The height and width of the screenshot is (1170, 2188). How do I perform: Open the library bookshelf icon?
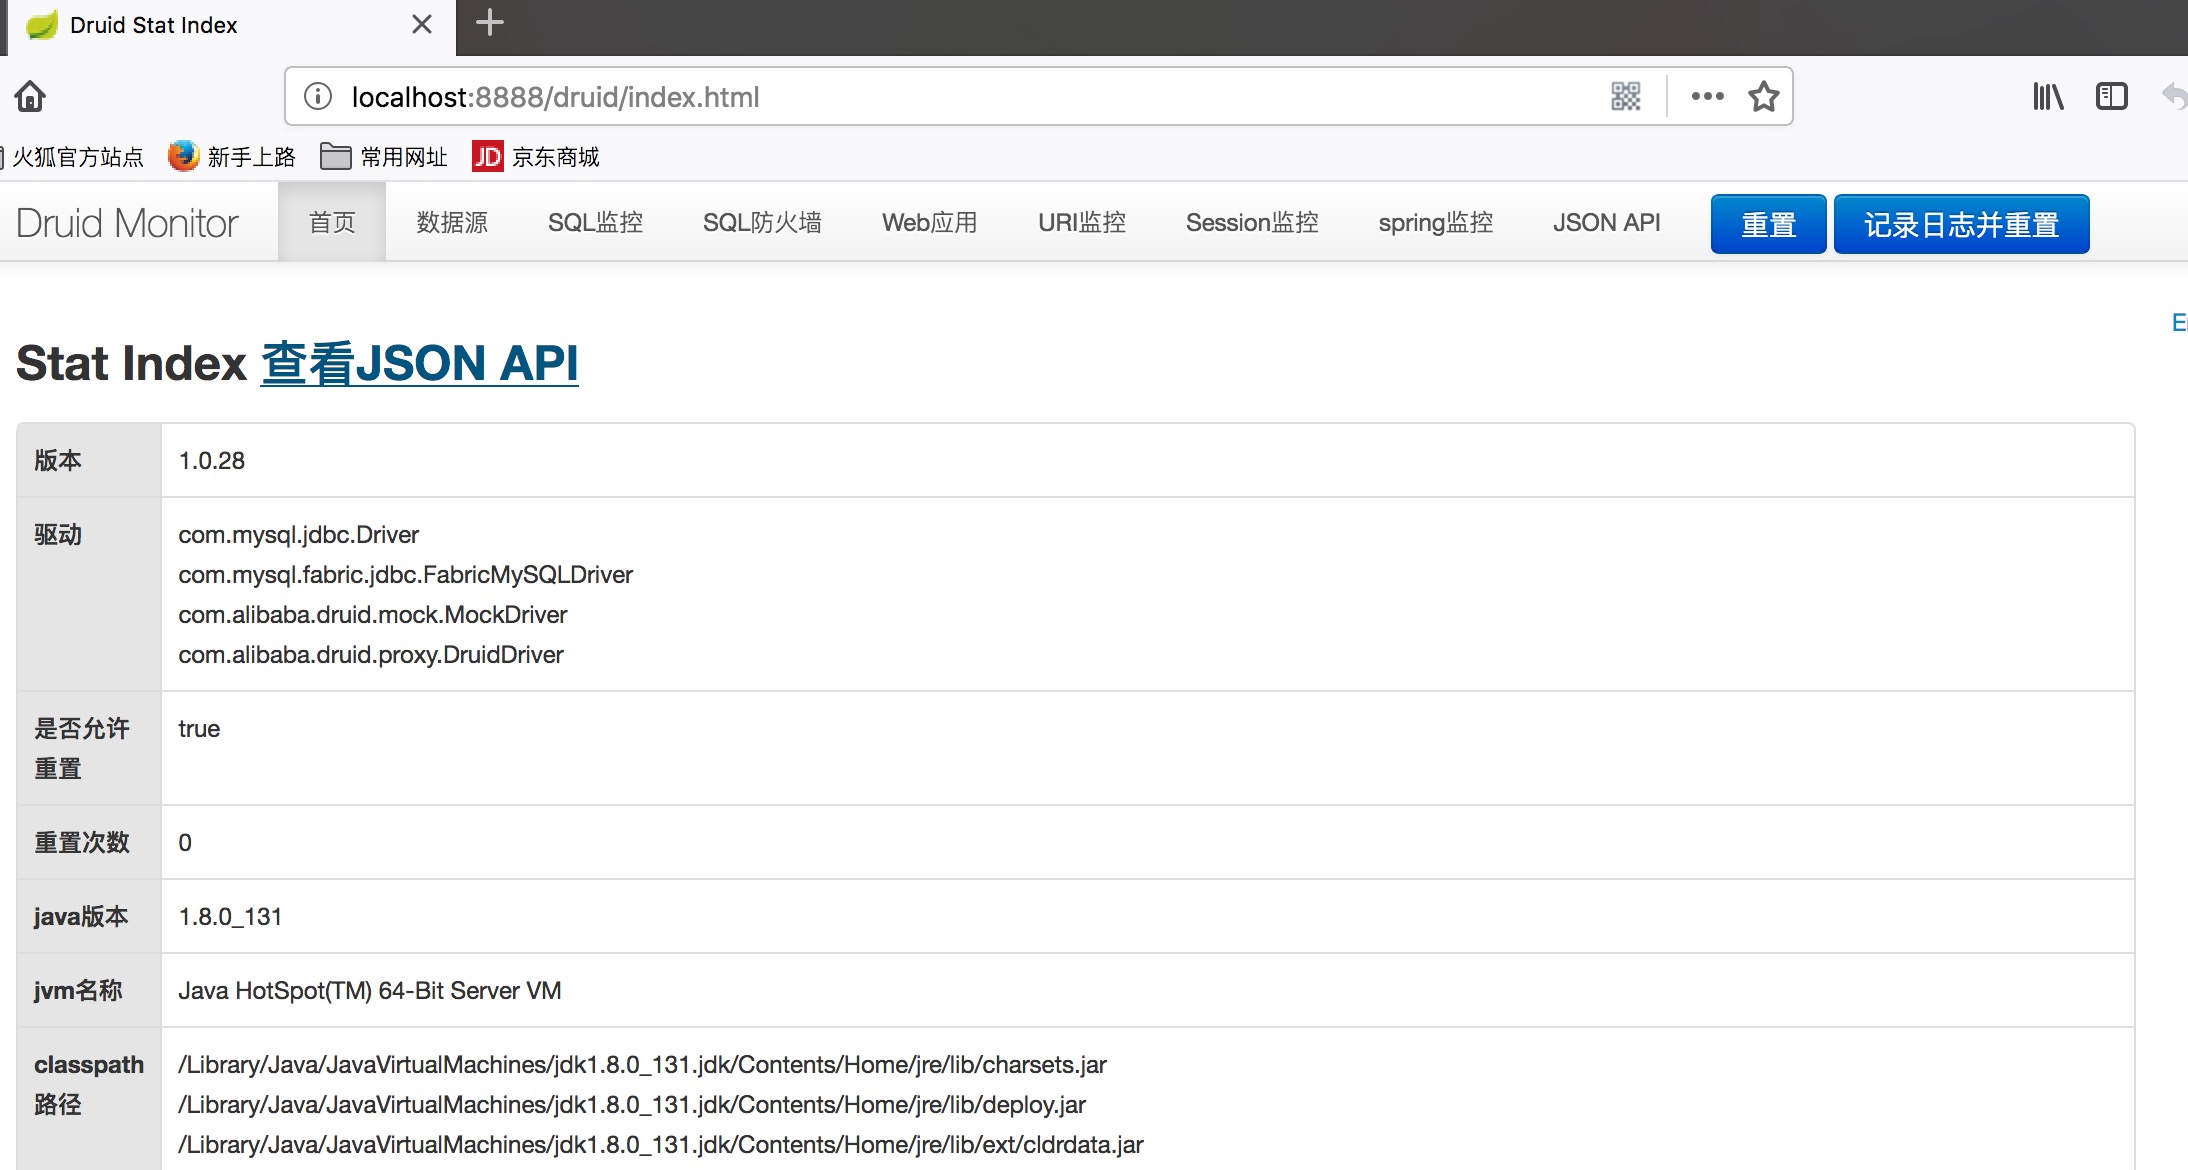(2048, 96)
